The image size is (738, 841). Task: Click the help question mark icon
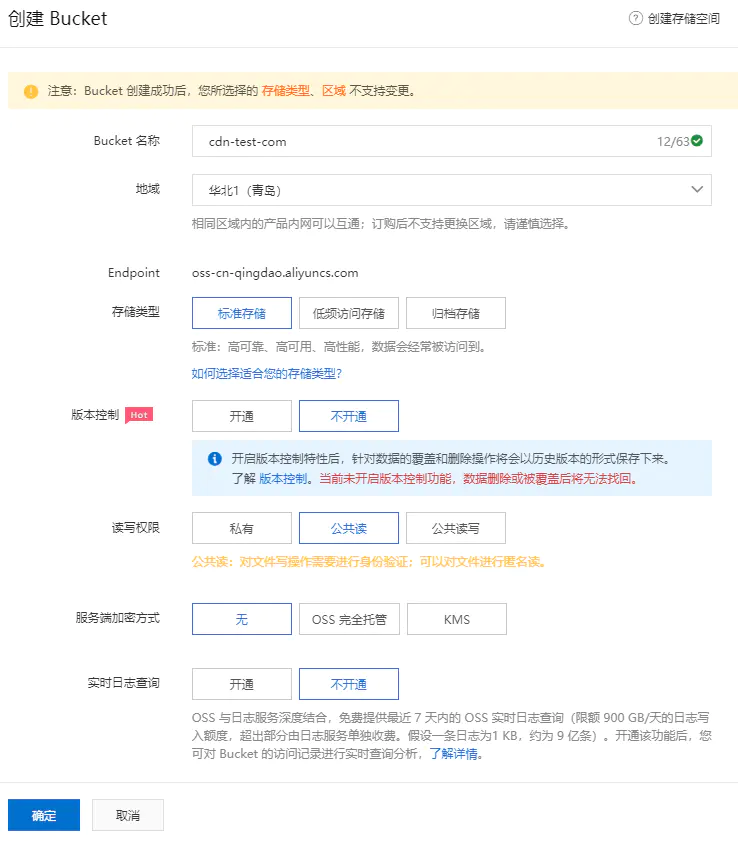click(635, 19)
